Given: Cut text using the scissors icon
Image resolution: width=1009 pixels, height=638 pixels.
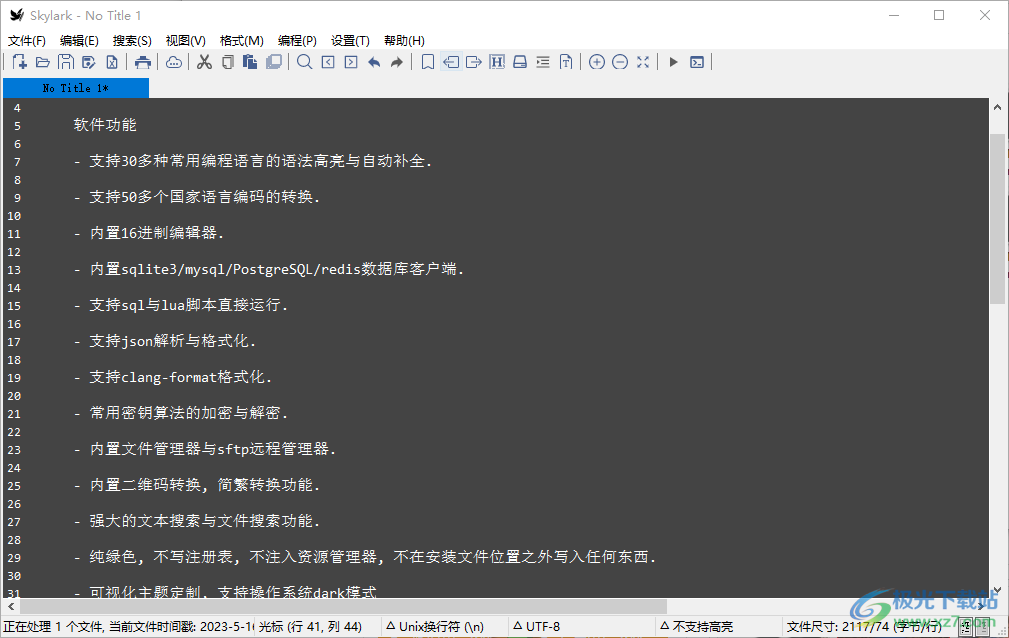Looking at the screenshot, I should pos(203,61).
